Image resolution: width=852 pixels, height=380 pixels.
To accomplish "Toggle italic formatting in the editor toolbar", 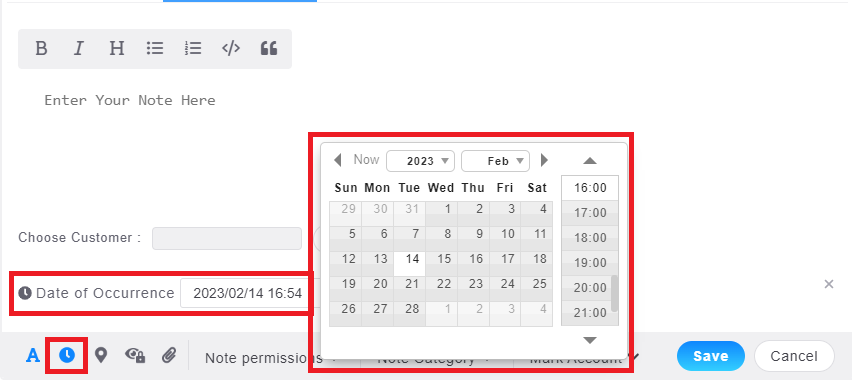I will [x=79, y=48].
